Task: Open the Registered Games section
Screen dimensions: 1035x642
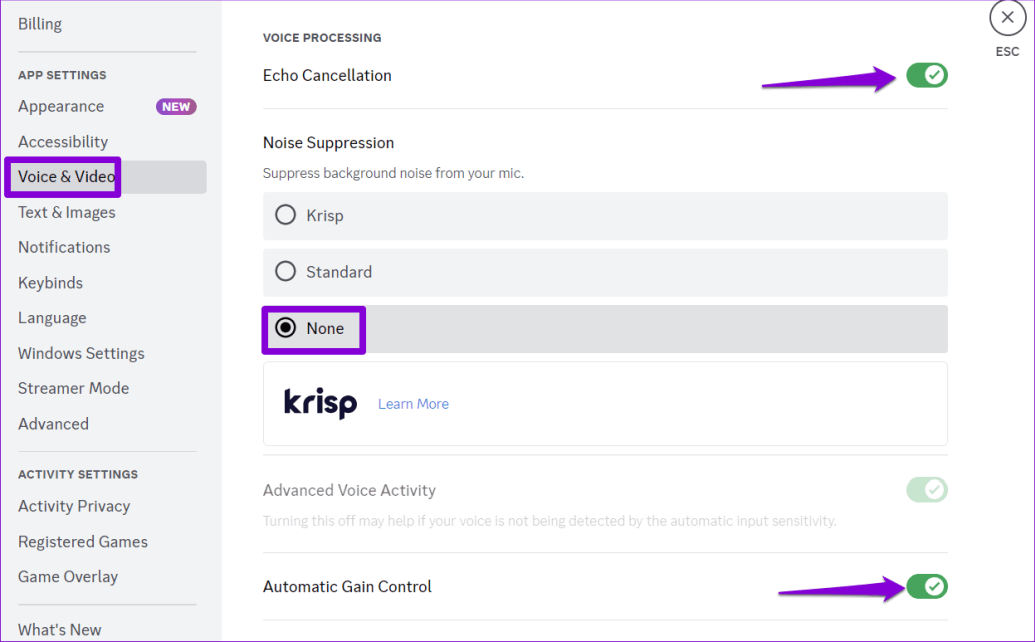Action: 82,541
